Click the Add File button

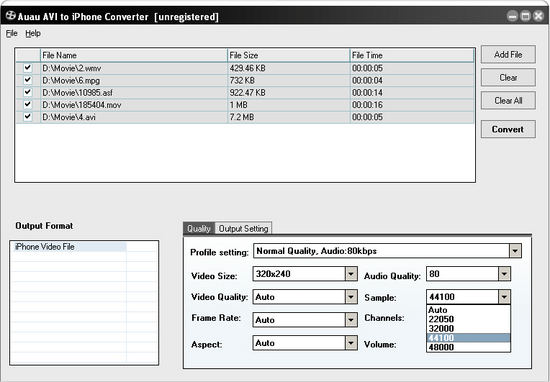(x=508, y=54)
